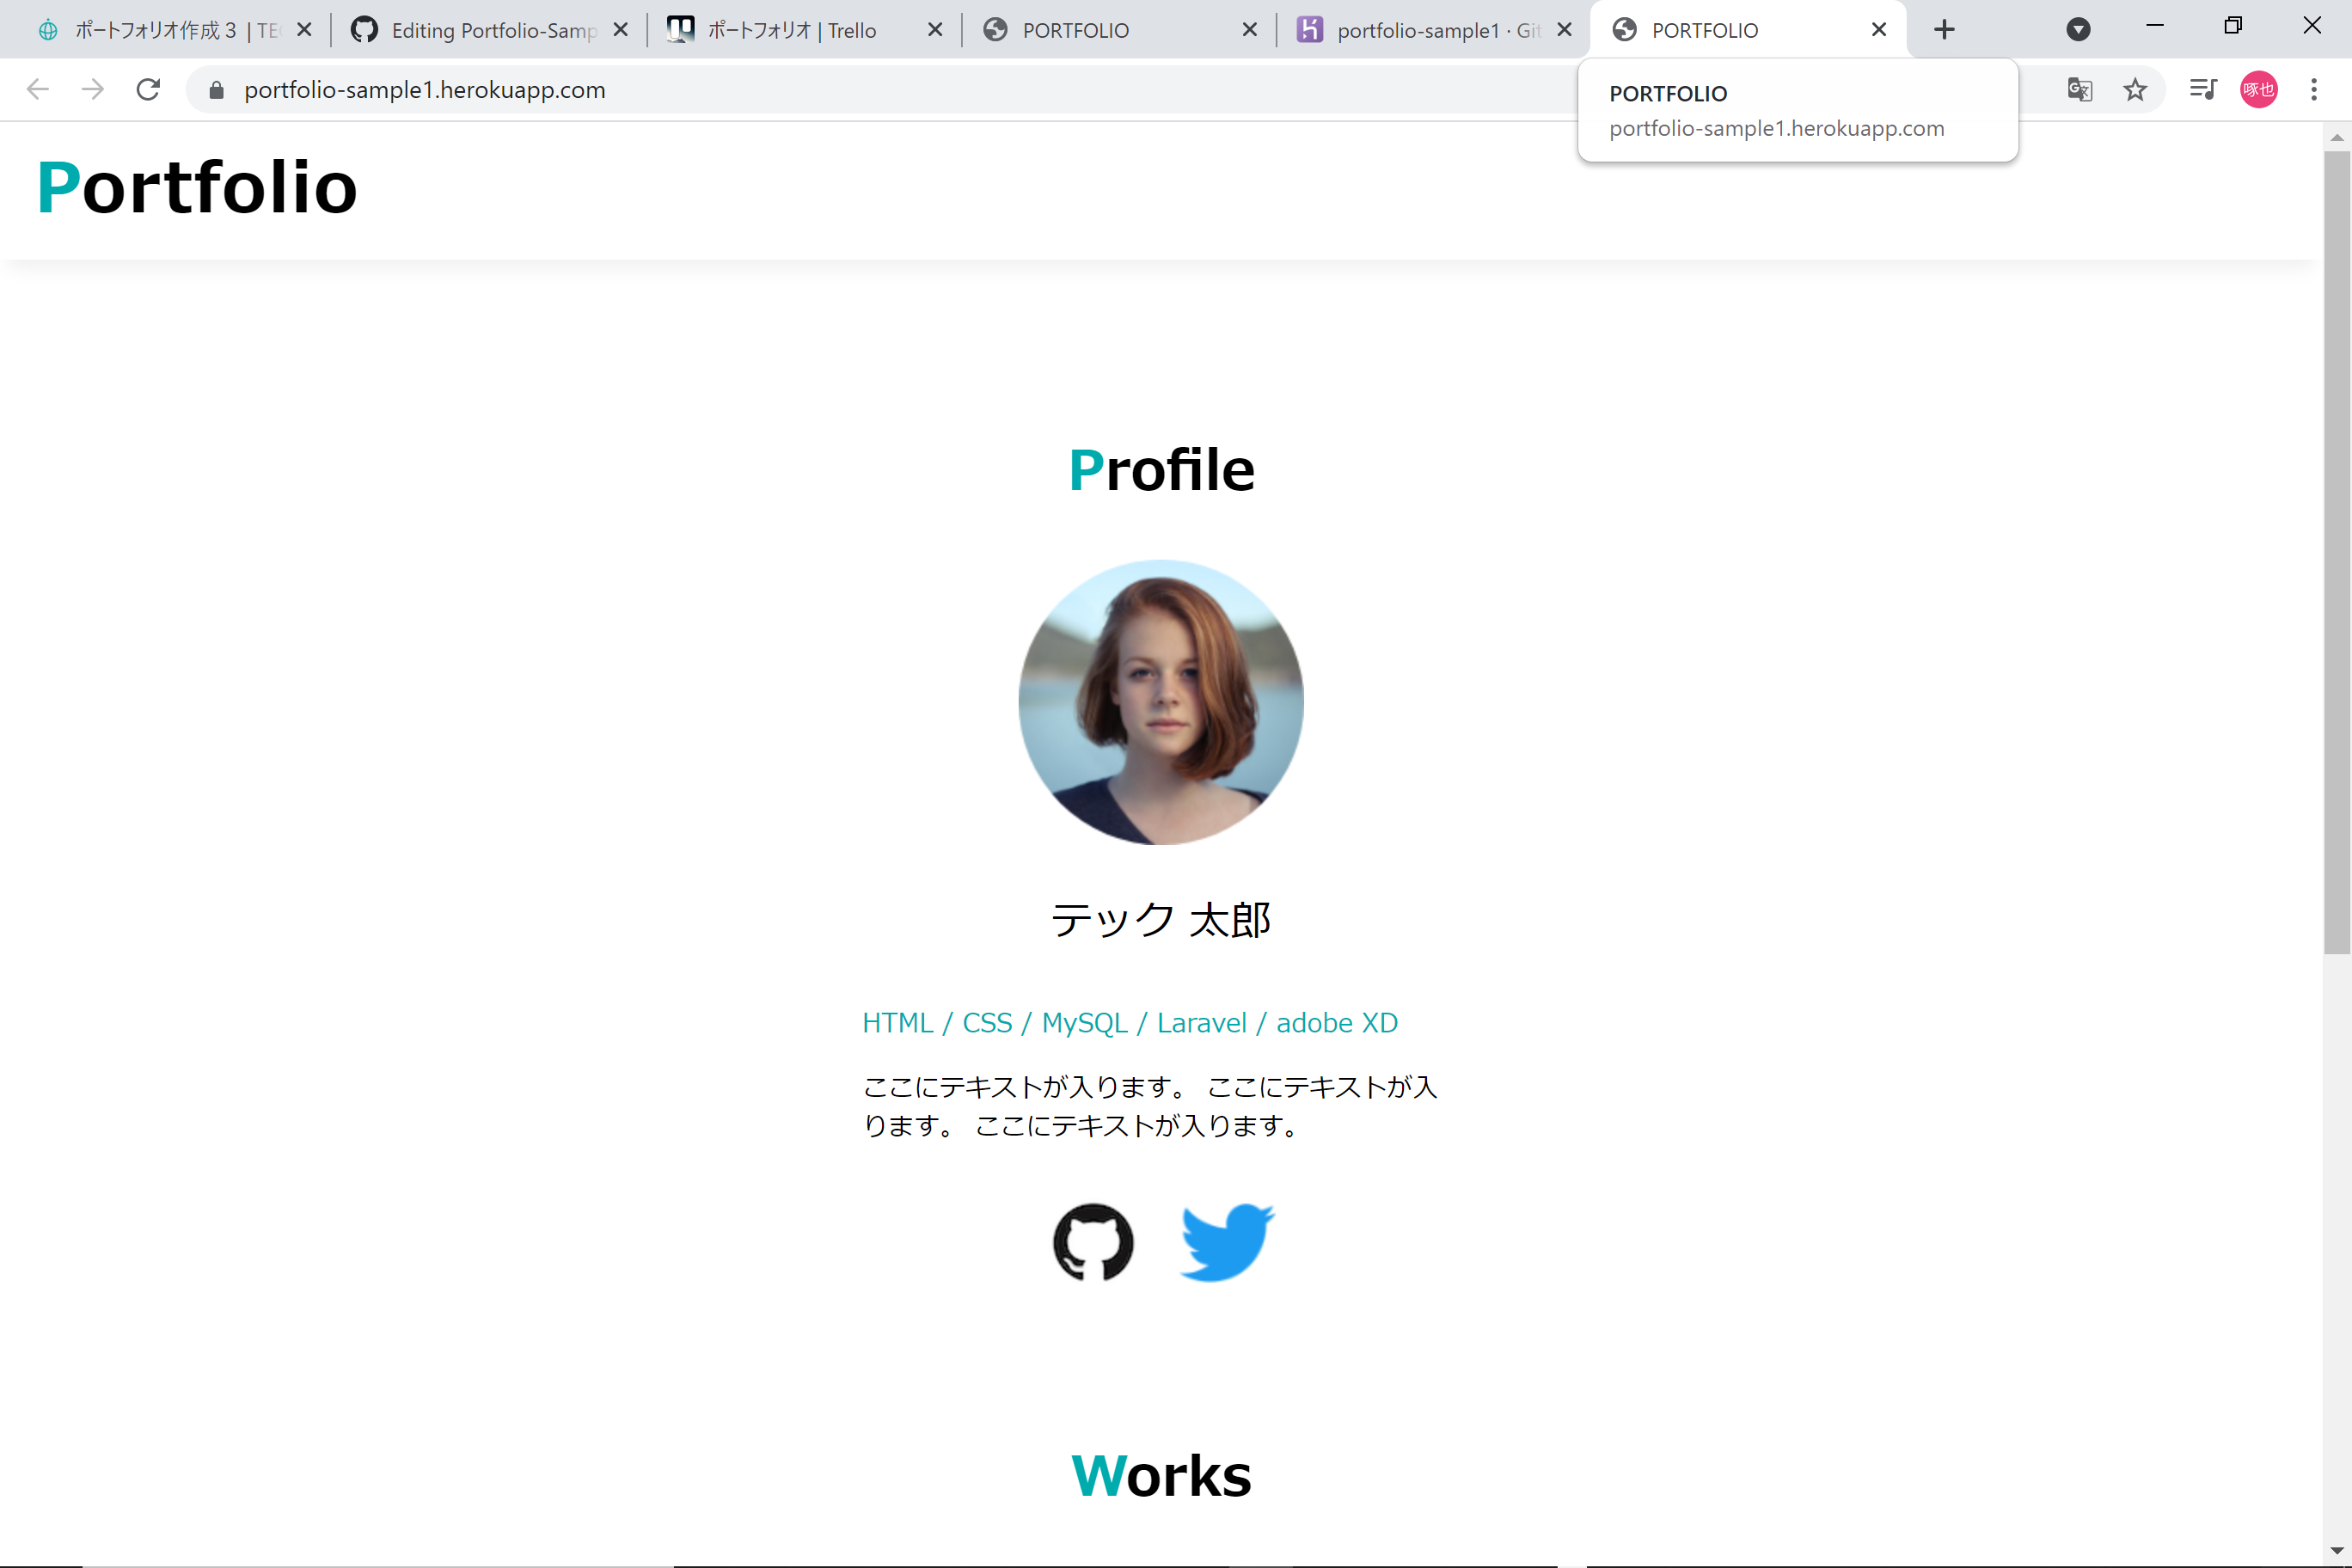Open the Google Translate page icon
The image size is (2352, 1568).
(x=2080, y=90)
